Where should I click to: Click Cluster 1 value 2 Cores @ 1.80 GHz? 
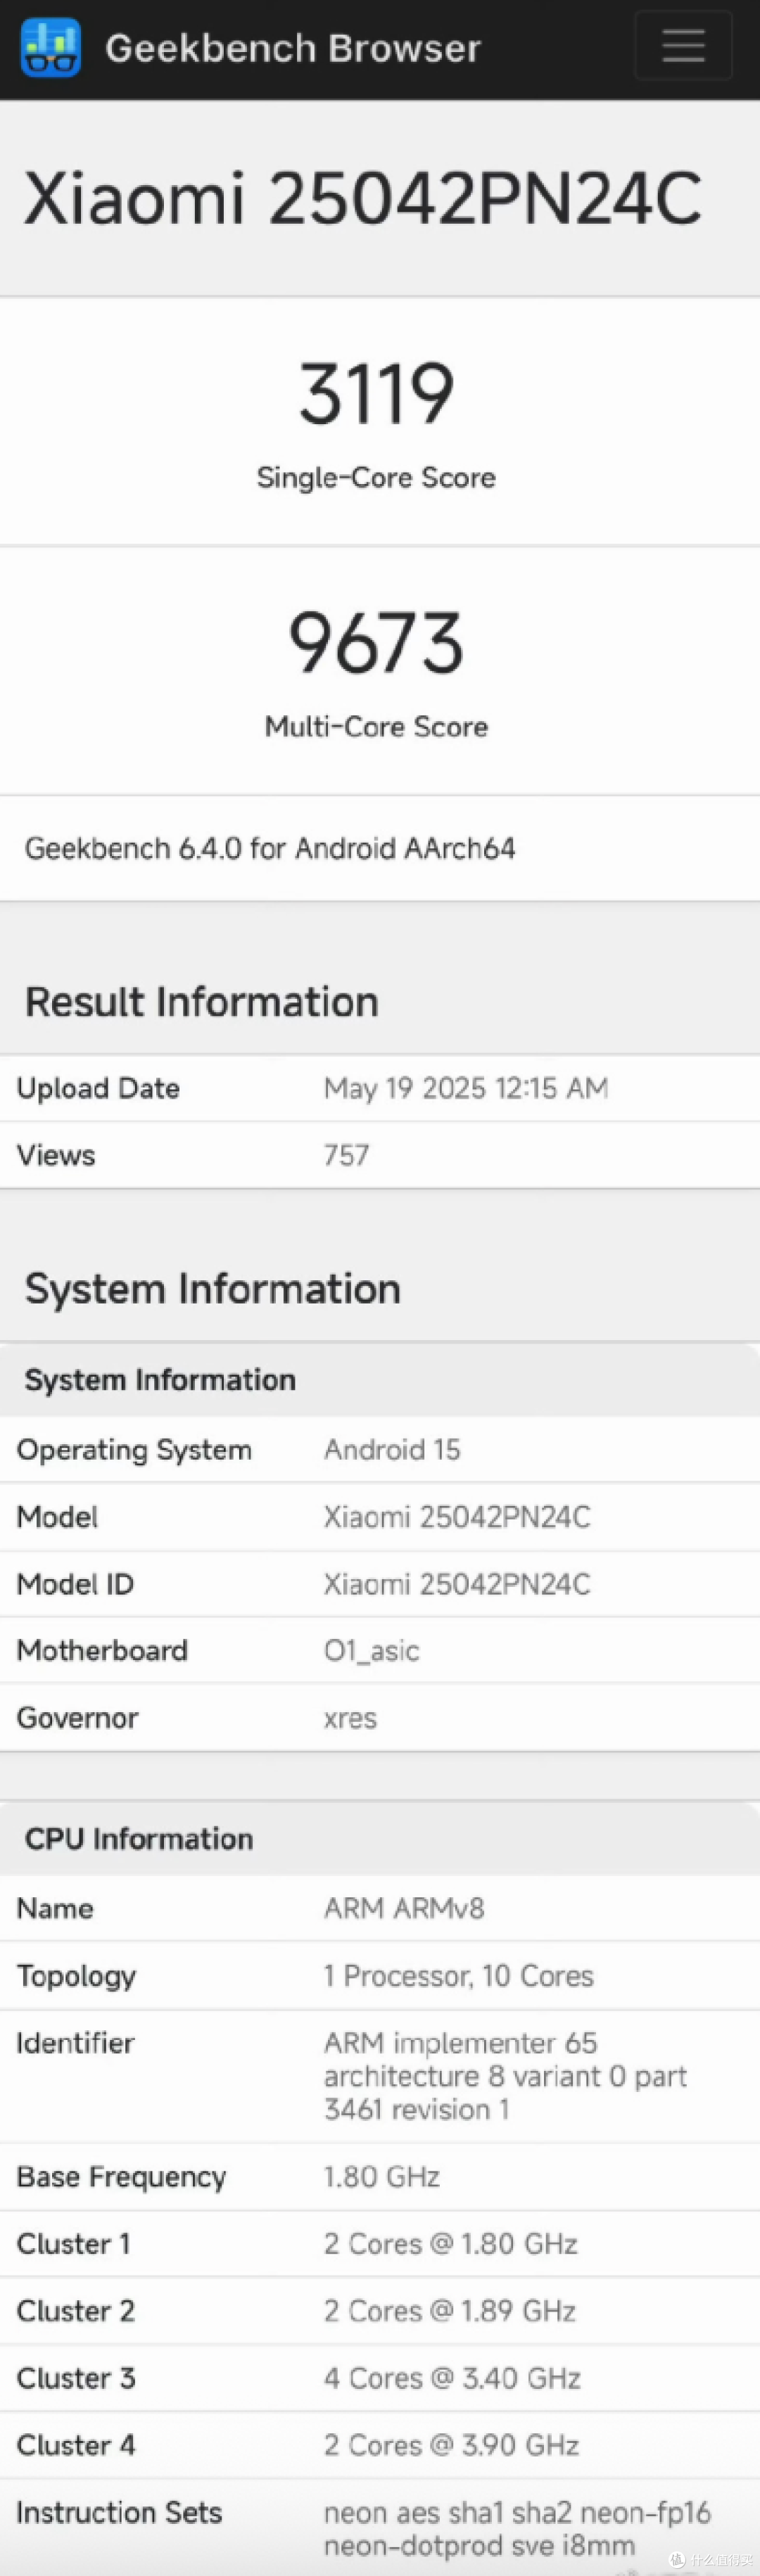coord(451,2244)
